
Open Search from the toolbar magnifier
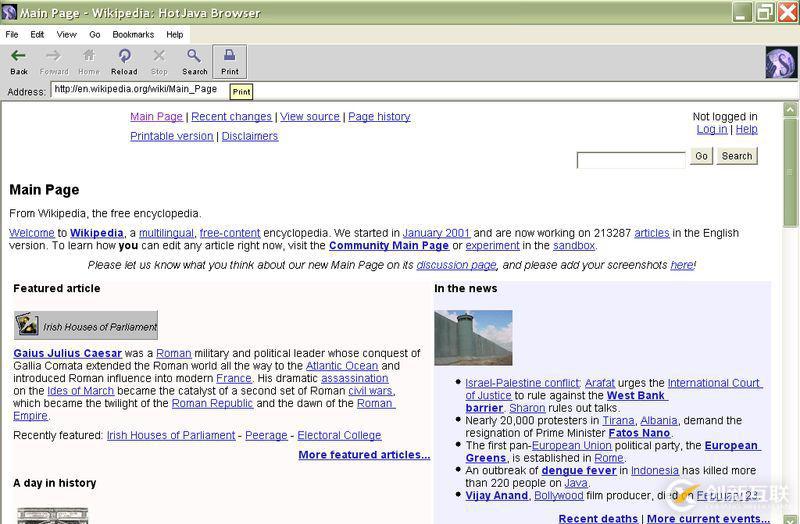click(x=194, y=62)
